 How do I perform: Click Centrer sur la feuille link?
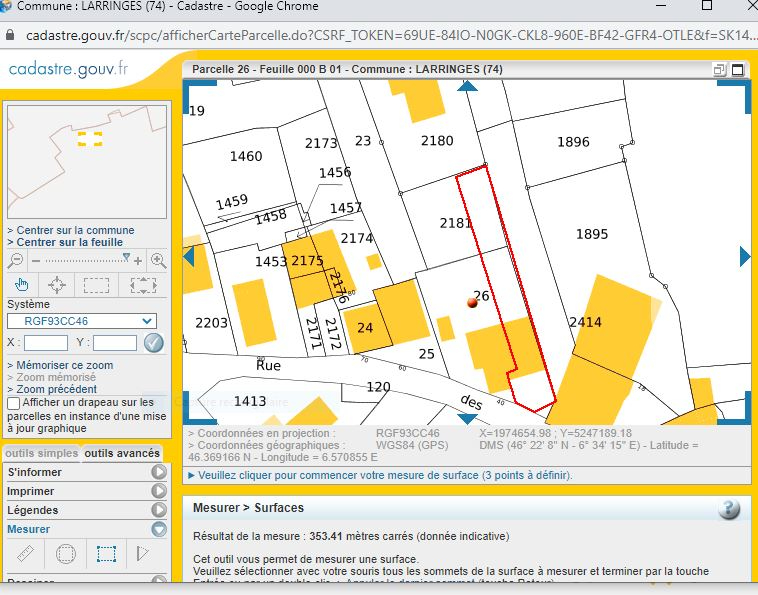(70, 242)
